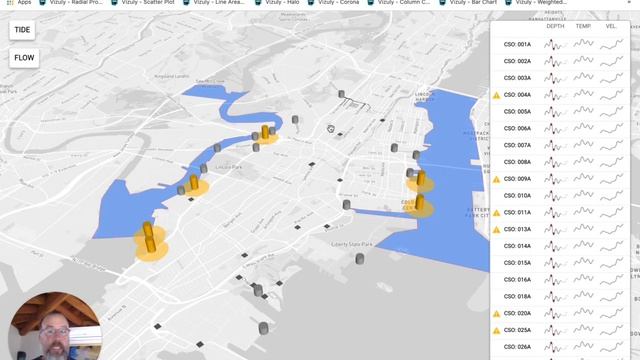
Task: Click the VEL column header
Action: (611, 26)
